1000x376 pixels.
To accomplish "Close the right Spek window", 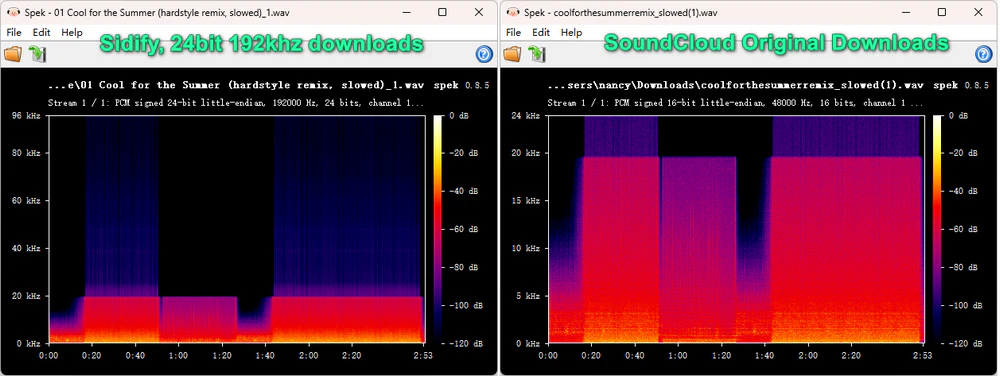I will pyautogui.click(x=979, y=12).
